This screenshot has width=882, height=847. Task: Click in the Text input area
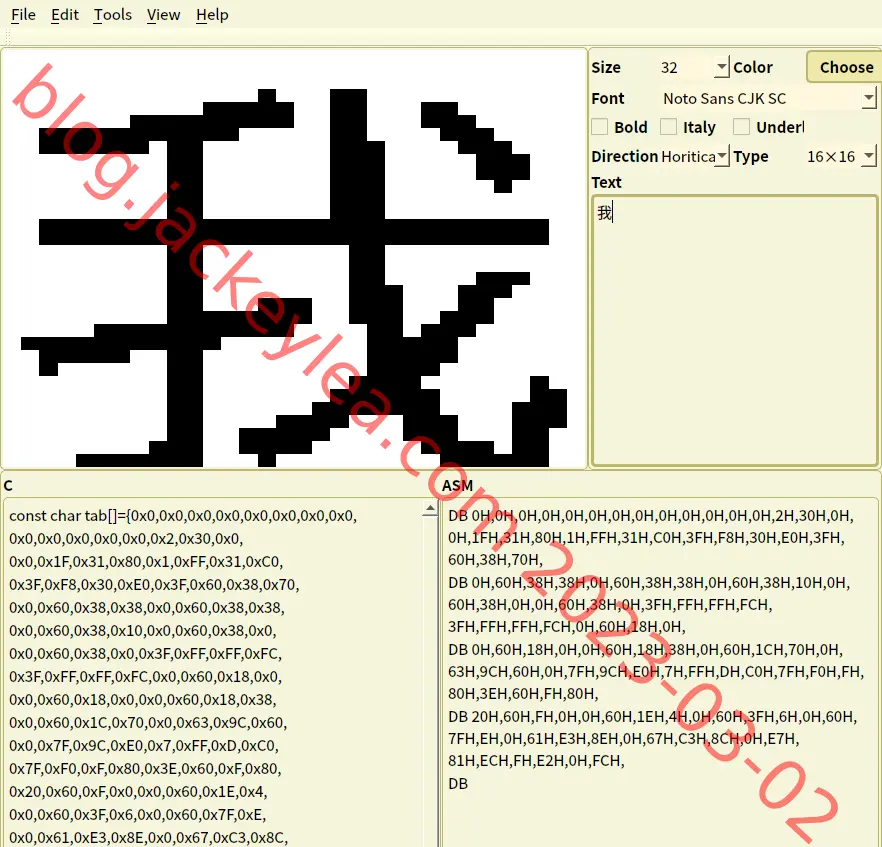coord(735,331)
